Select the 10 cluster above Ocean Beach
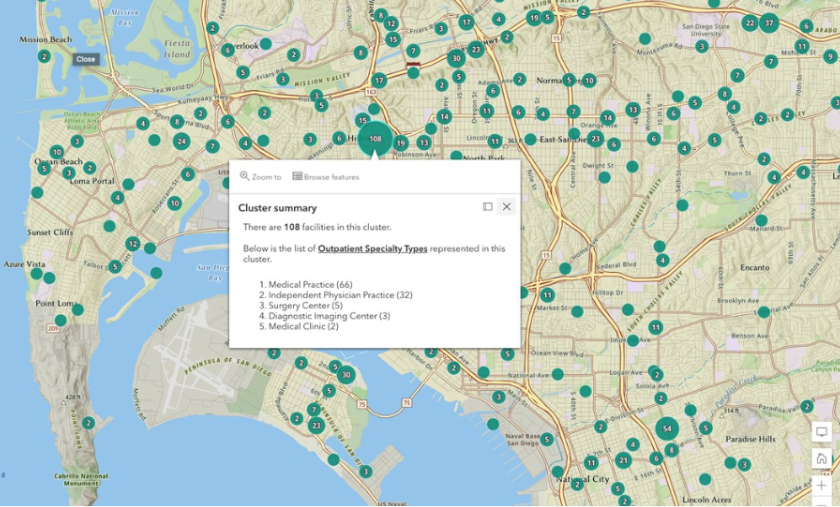Viewport: 840px width, 507px height. pos(57,152)
